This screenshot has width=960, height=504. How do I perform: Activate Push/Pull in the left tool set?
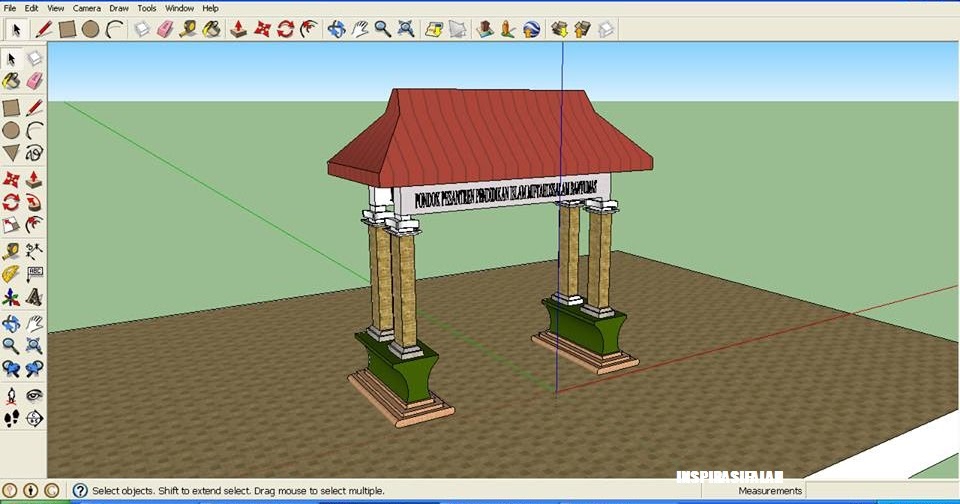(34, 179)
